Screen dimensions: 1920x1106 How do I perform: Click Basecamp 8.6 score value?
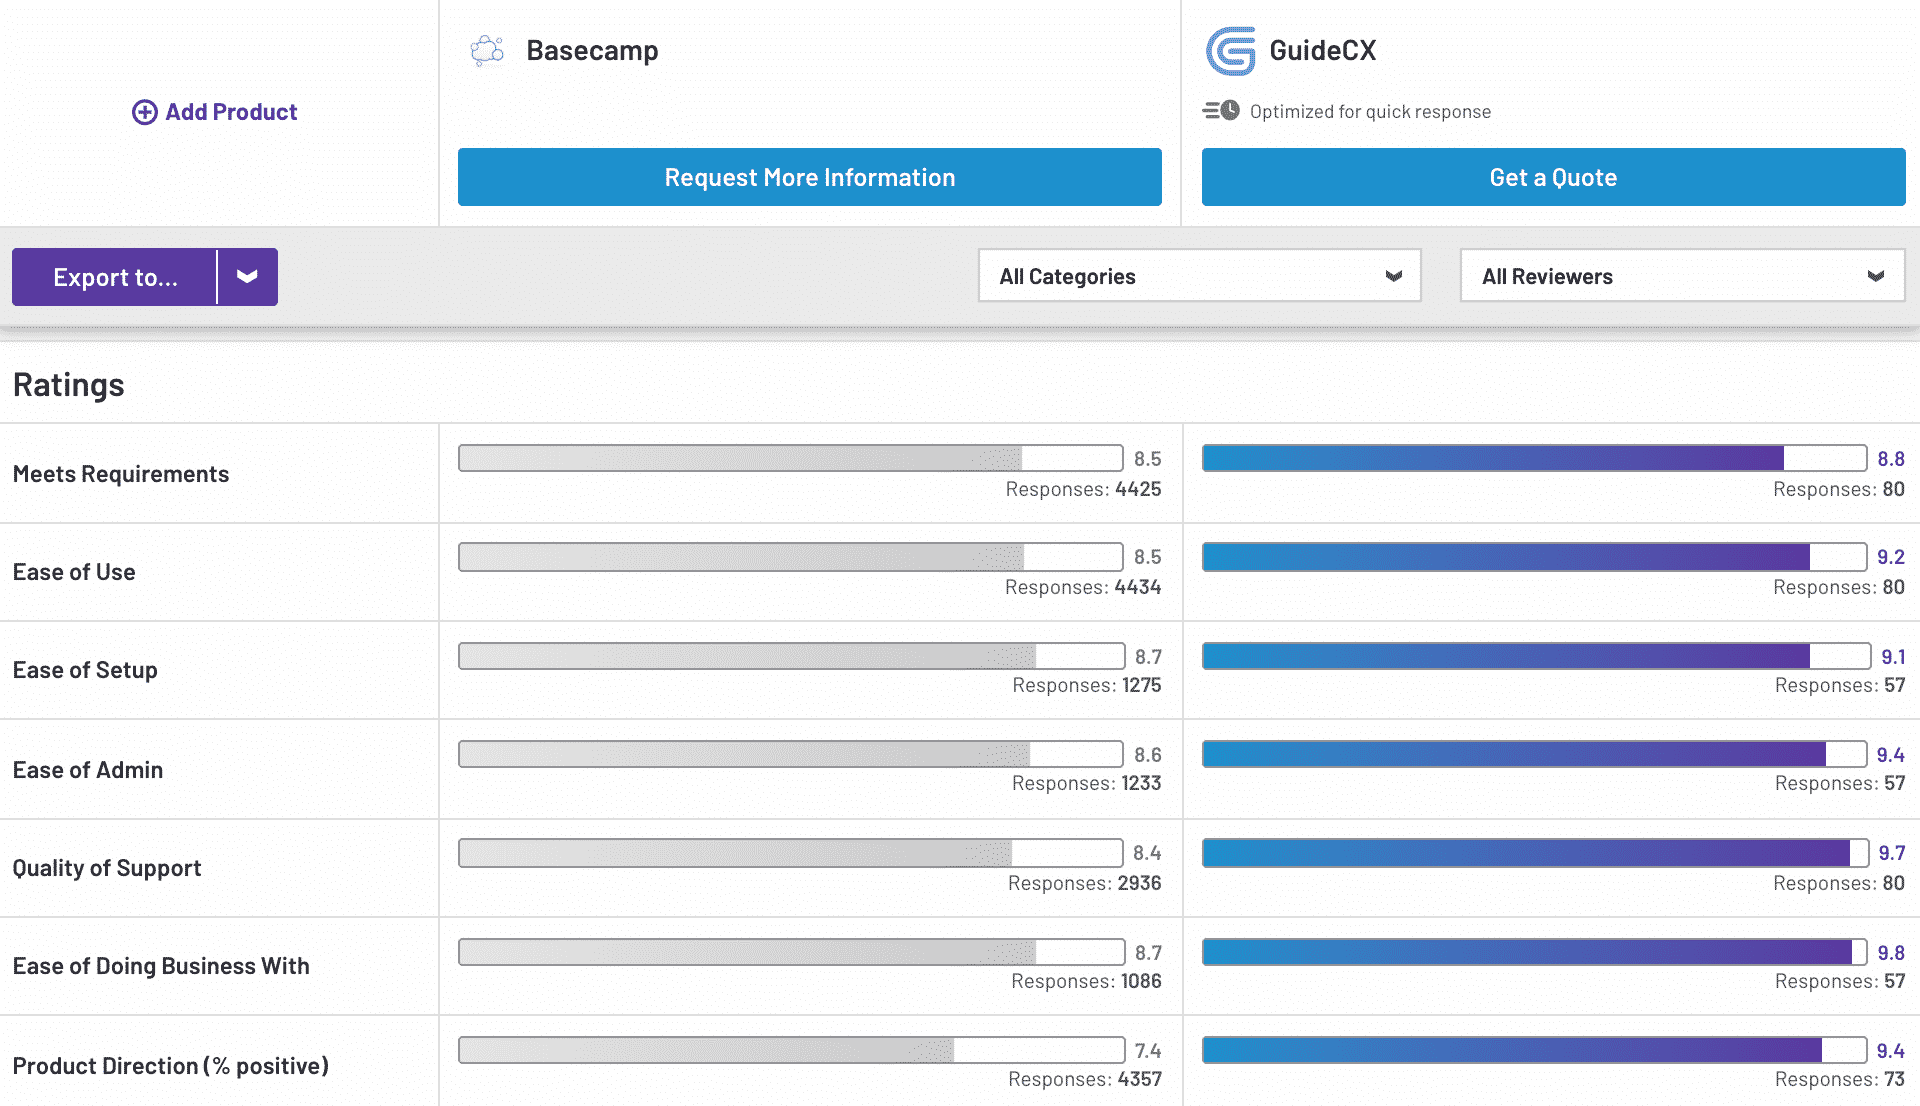(x=1148, y=755)
